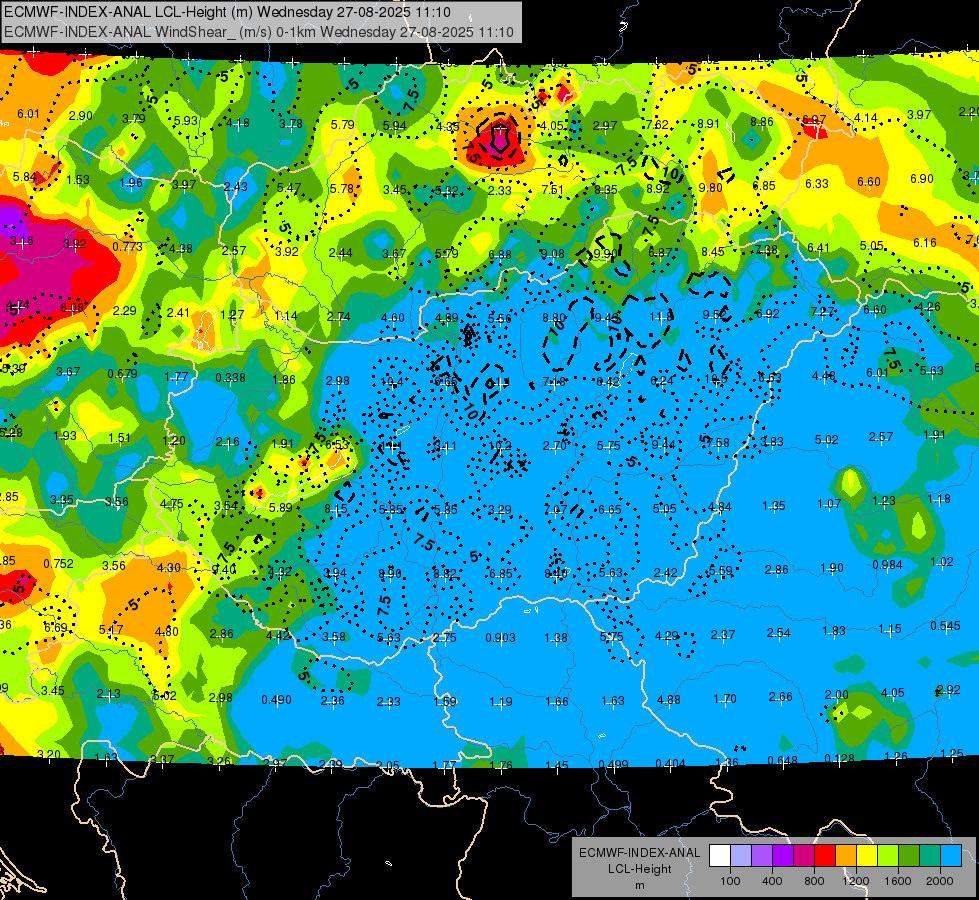979x900 pixels.
Task: Click the wind shear value 0.903
Action: tap(501, 638)
